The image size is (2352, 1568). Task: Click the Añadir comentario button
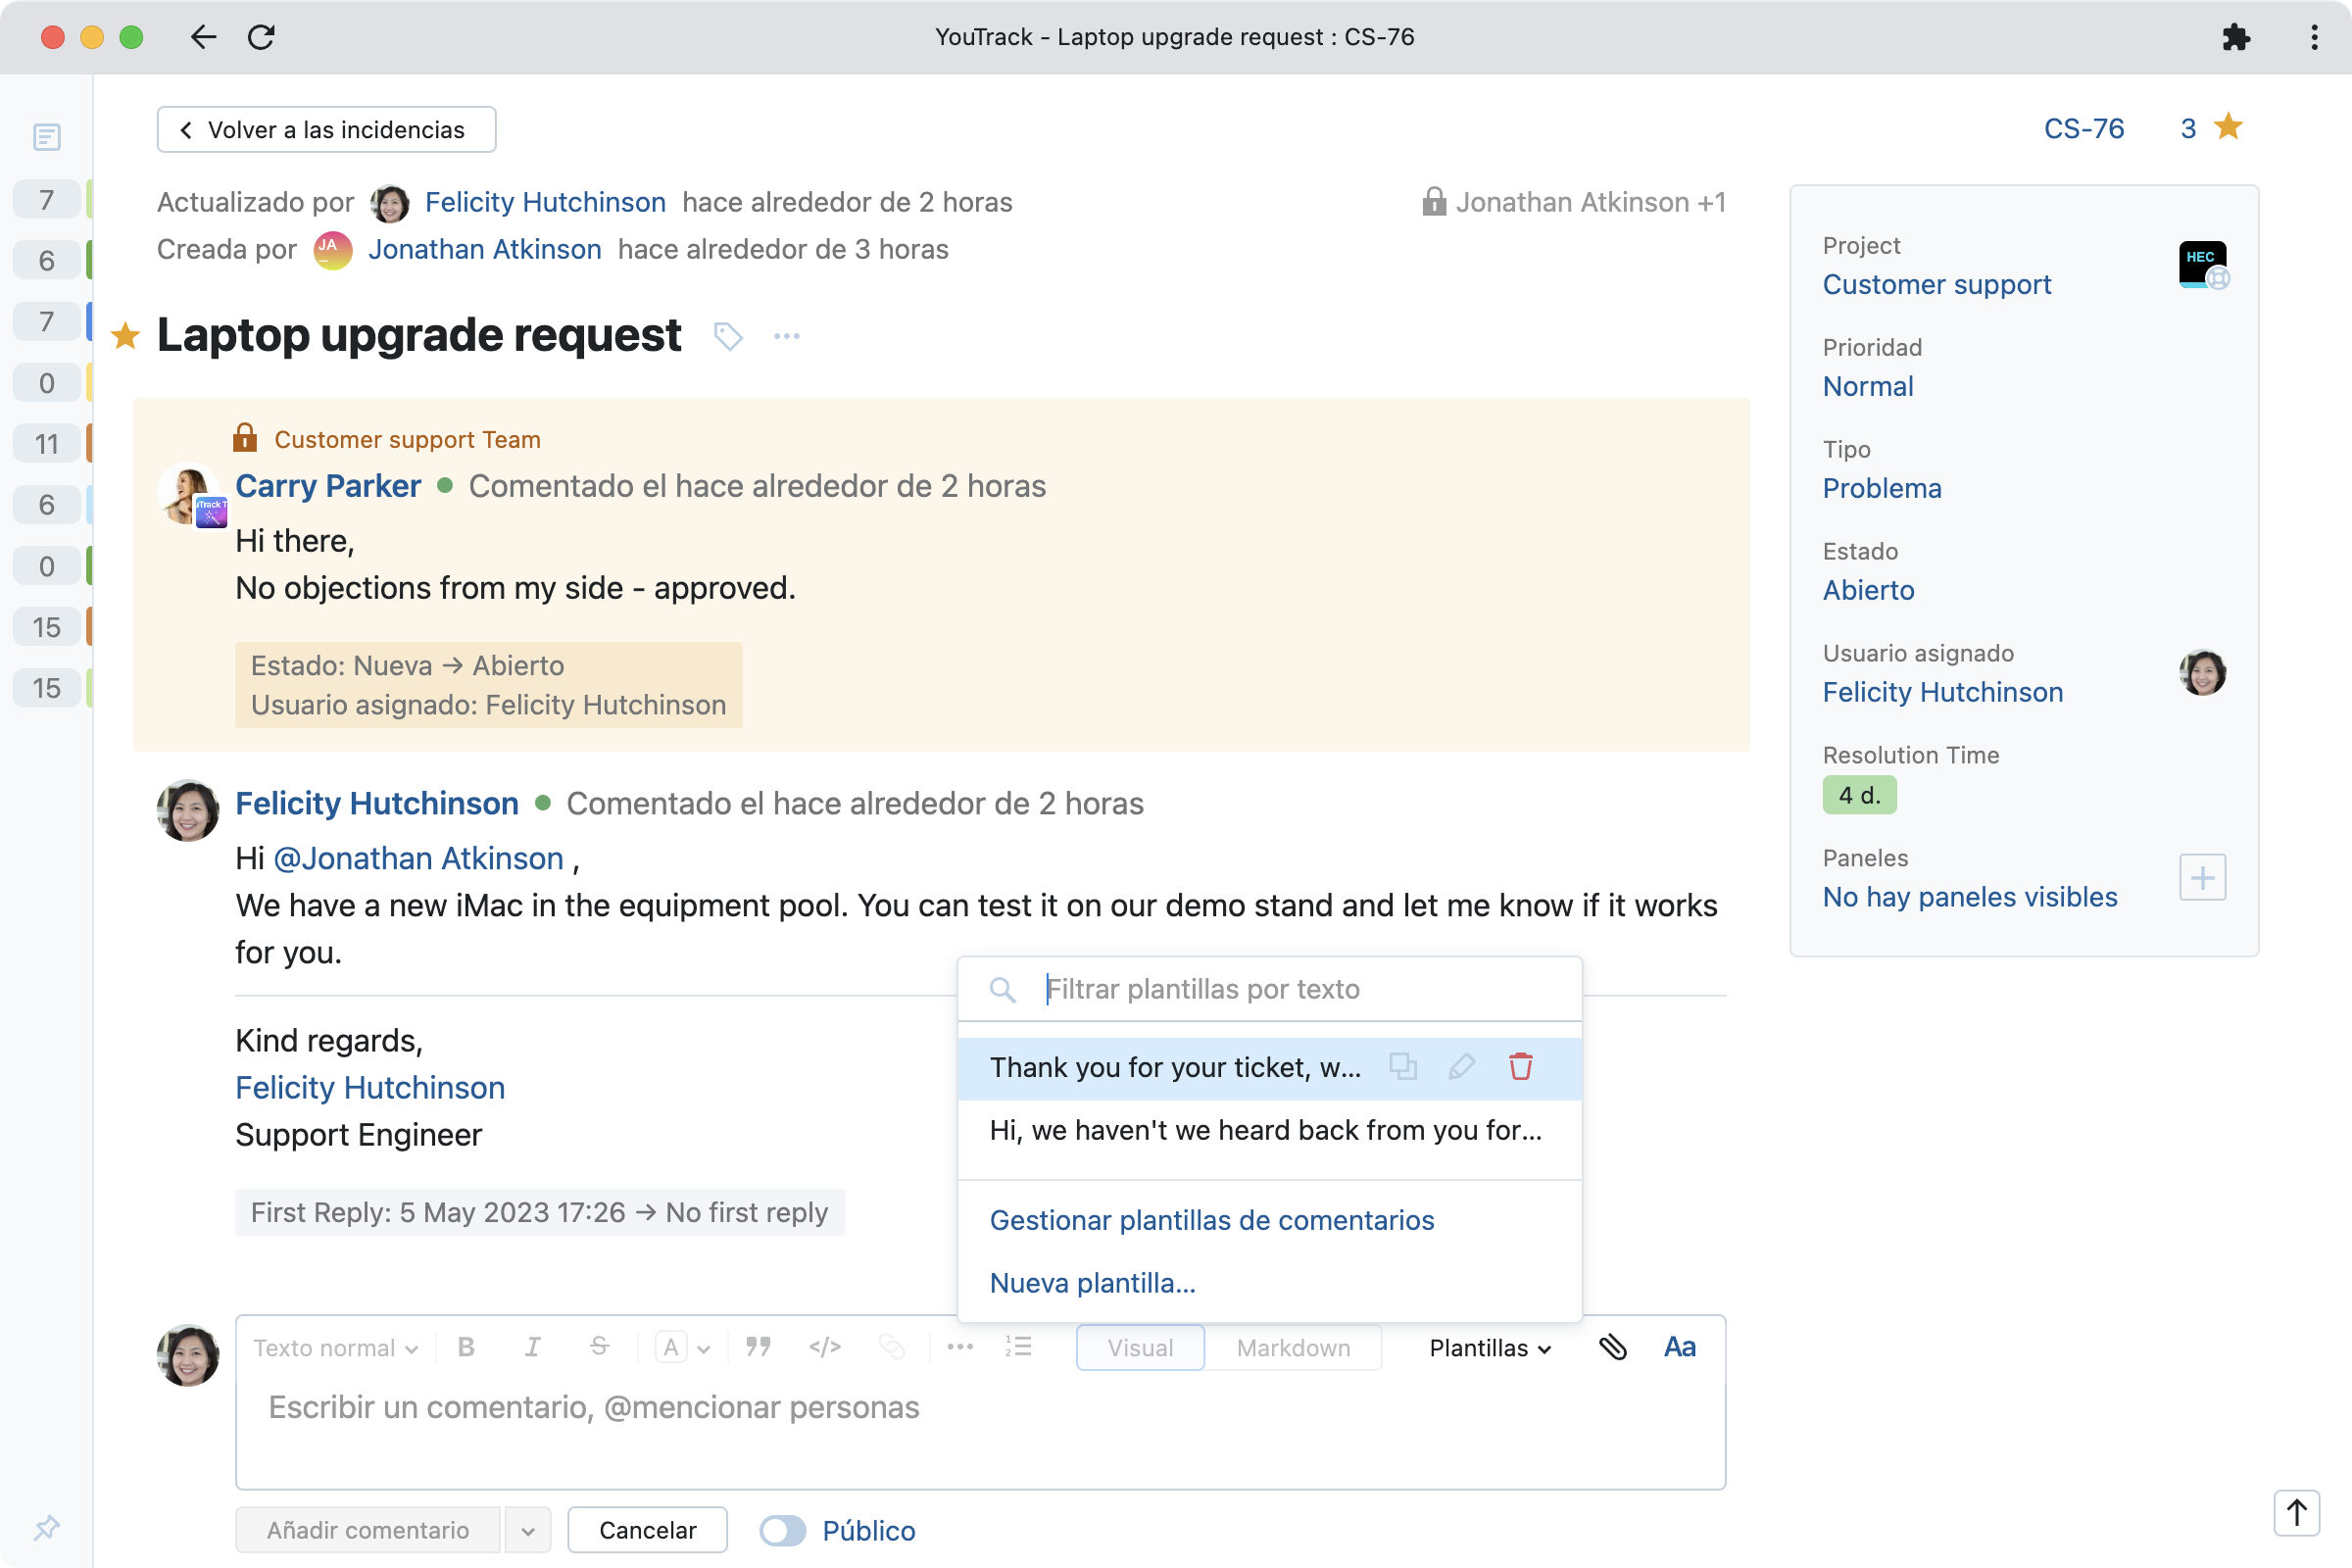pyautogui.click(x=367, y=1530)
